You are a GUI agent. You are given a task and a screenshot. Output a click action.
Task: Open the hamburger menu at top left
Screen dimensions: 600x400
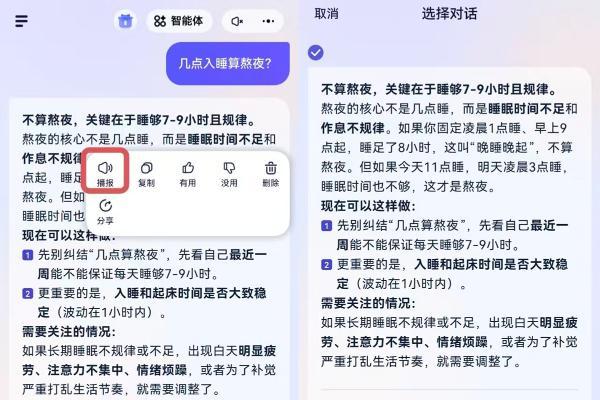pyautogui.click(x=21, y=21)
